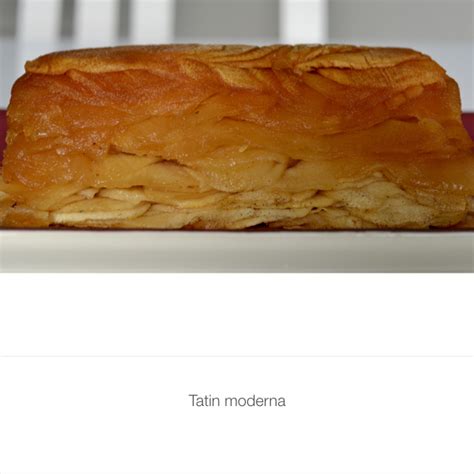474x474 pixels.
Task: Click the pale layered apple slices at the base
Action: 233,208
